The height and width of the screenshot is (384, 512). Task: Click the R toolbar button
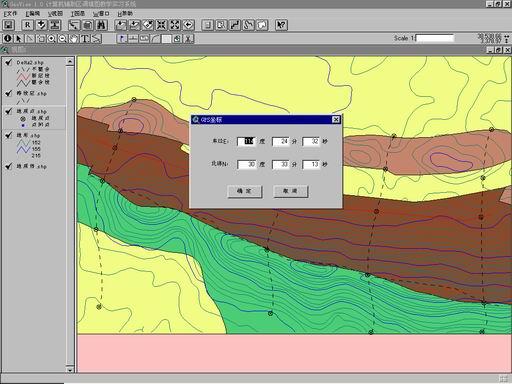tap(27, 25)
